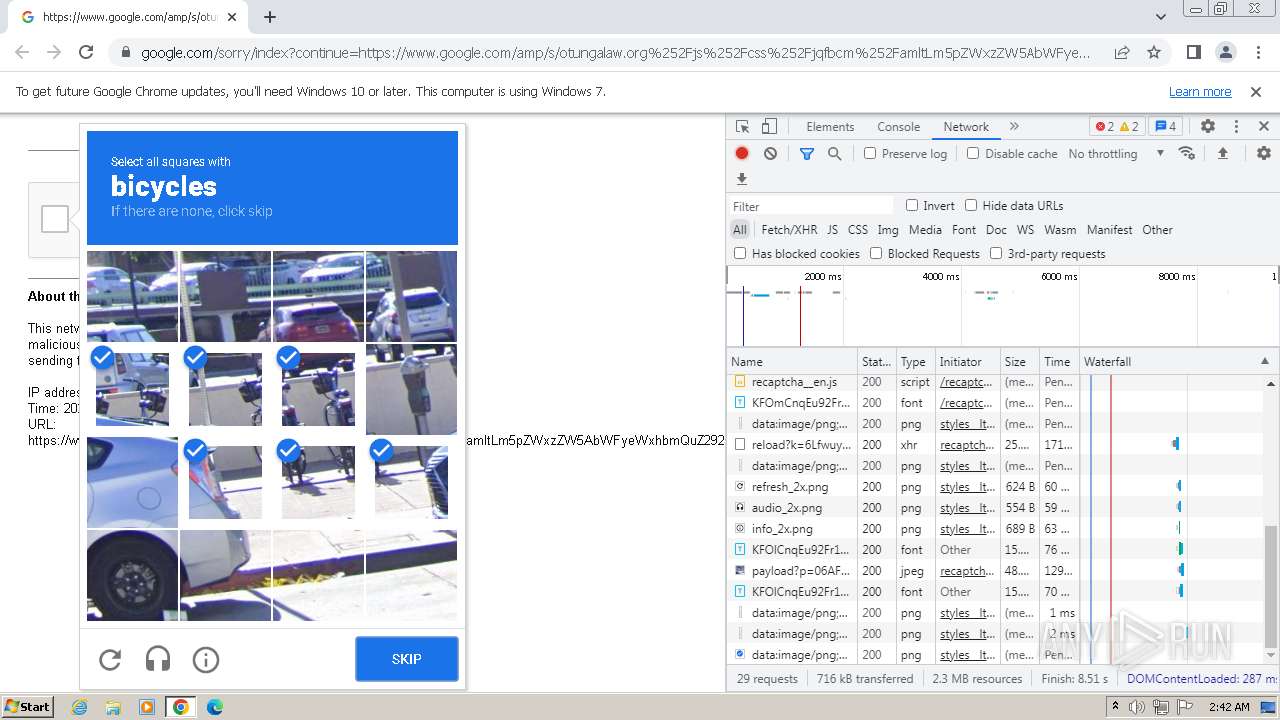
Task: Filter by Fetch/XHR type
Action: [x=789, y=230]
